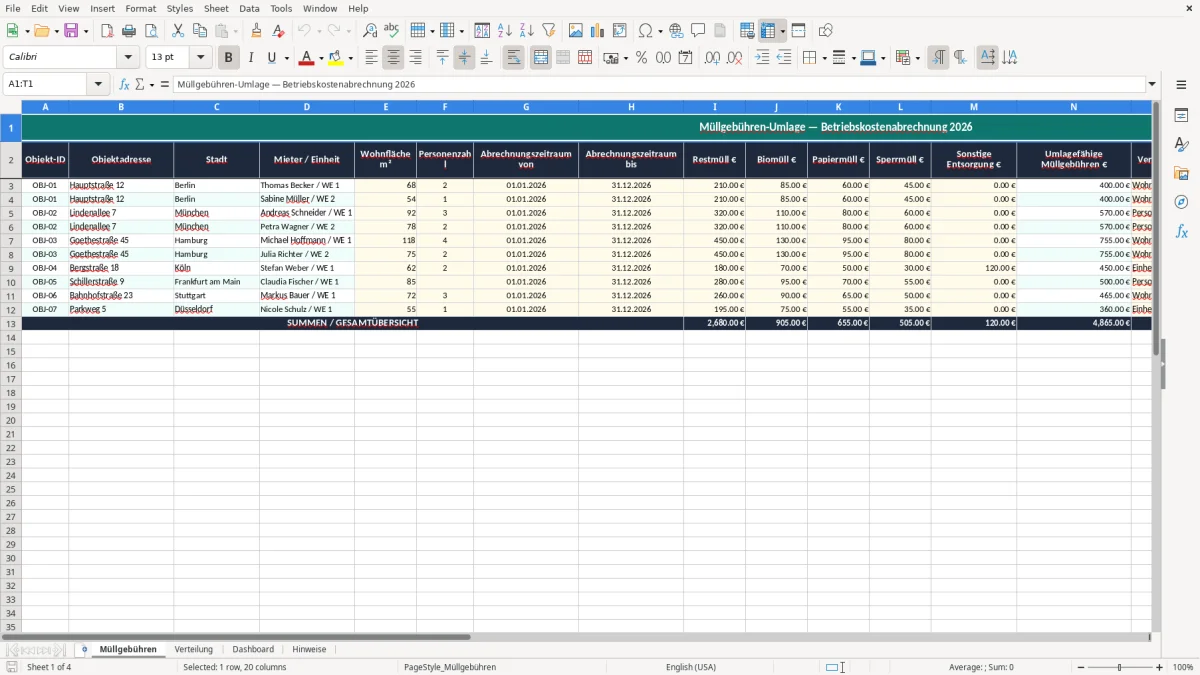
Task: Open the Function Wizard fx icon
Action: tap(124, 84)
